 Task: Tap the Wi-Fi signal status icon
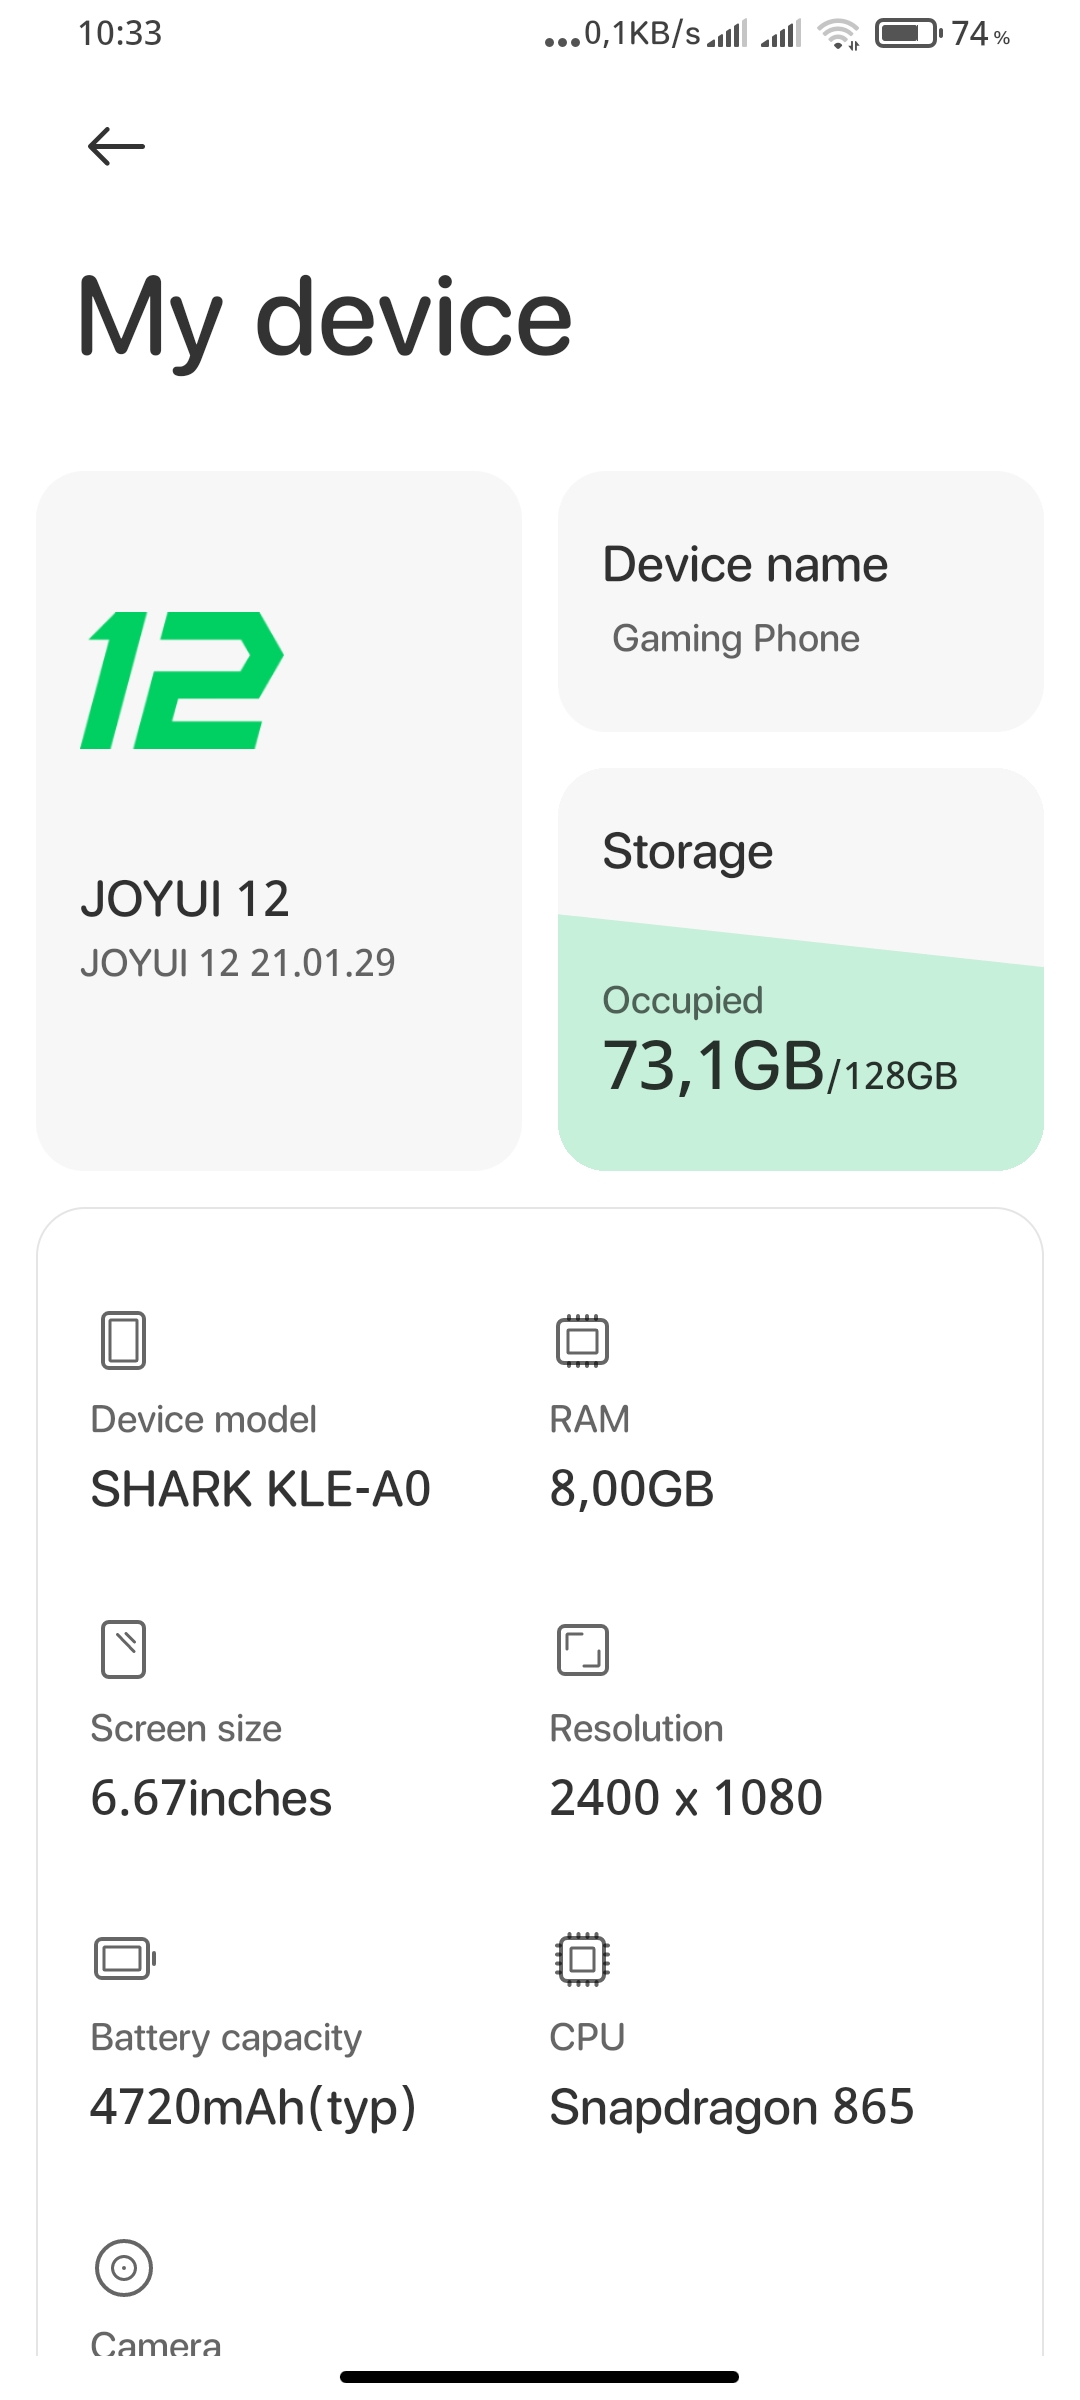tap(838, 34)
